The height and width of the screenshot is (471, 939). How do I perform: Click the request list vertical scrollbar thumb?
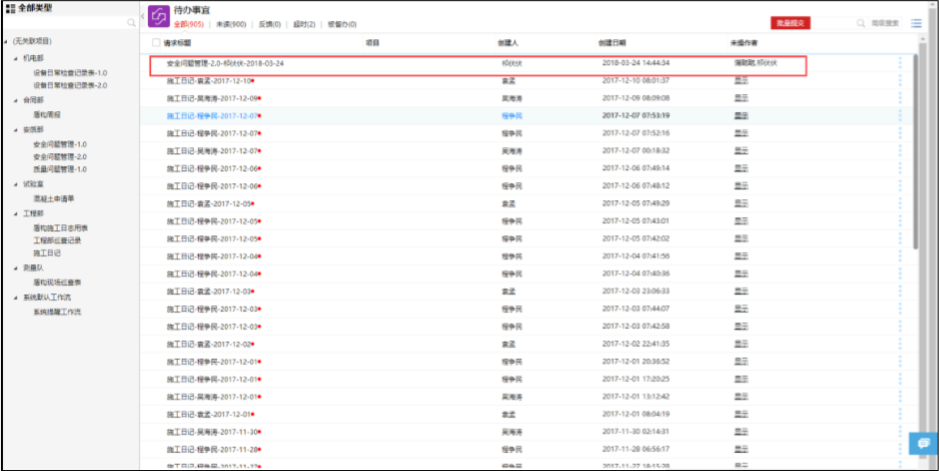tap(916, 151)
